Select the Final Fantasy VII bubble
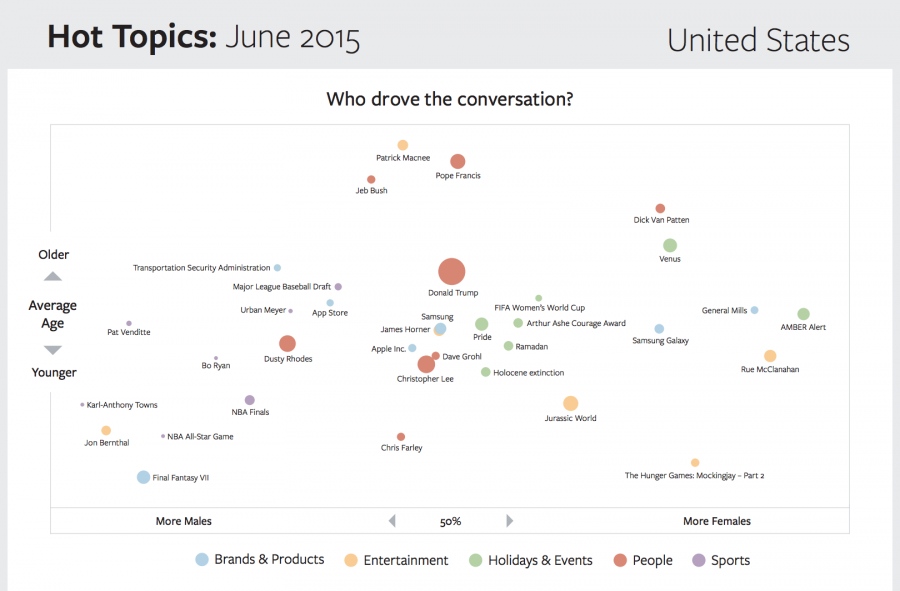Screen dimensions: 900x591 144,477
